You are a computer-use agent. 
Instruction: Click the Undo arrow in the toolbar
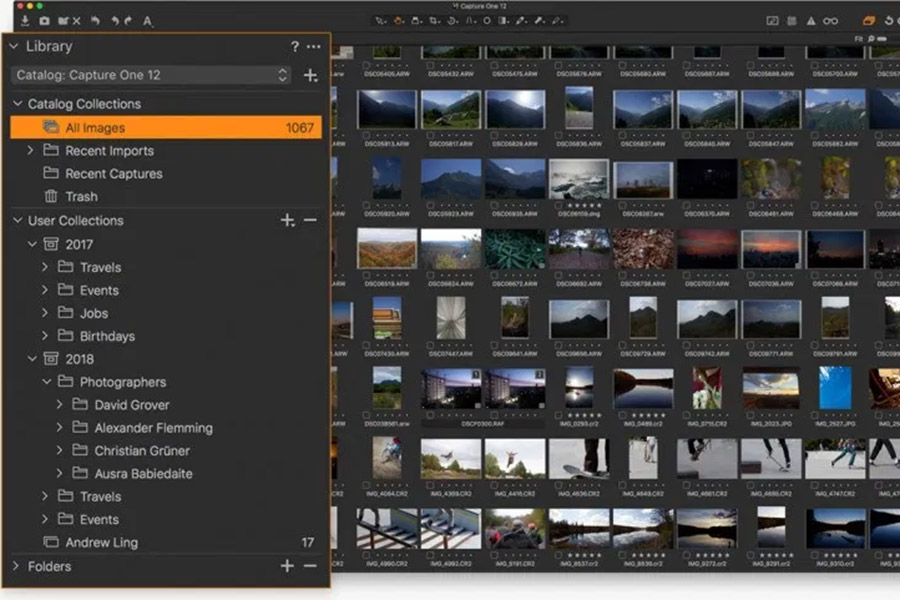94,19
